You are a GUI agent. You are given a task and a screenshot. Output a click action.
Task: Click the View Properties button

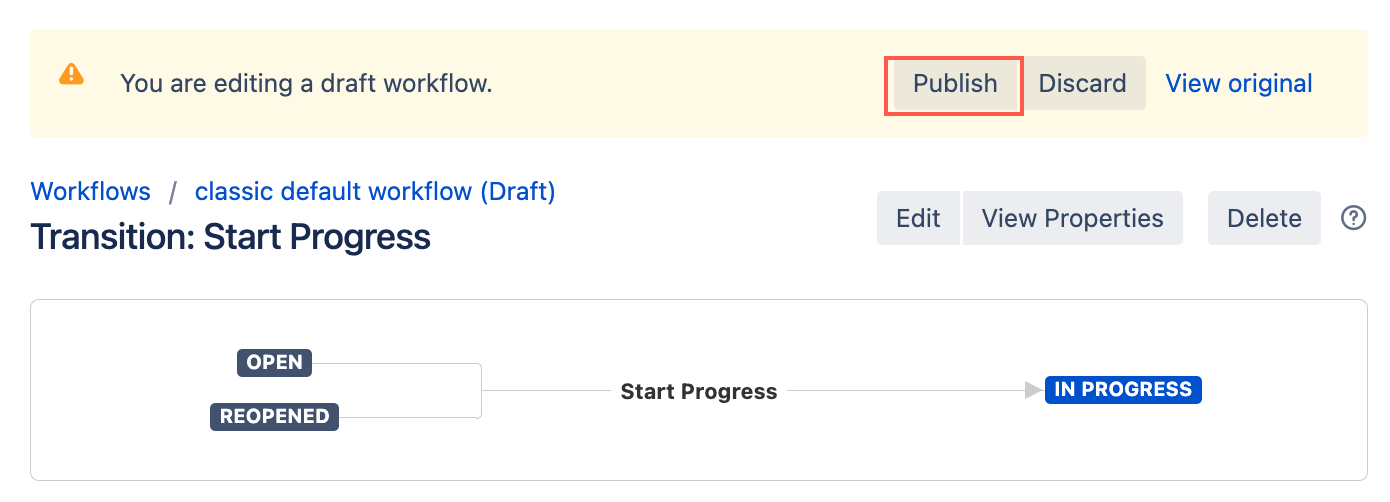point(1072,218)
